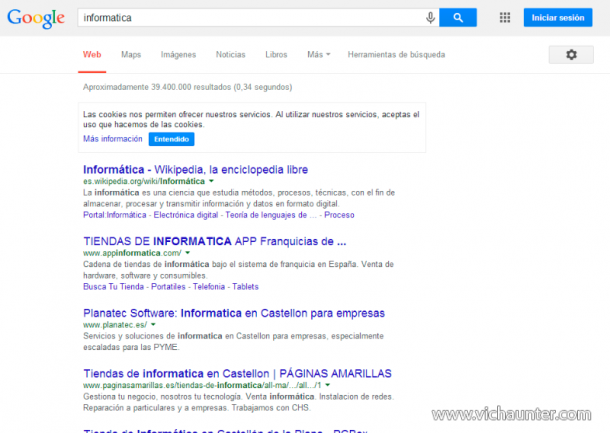This screenshot has height=433, width=610.
Task: Expand the Más dropdown menu
Action: pyautogui.click(x=319, y=54)
